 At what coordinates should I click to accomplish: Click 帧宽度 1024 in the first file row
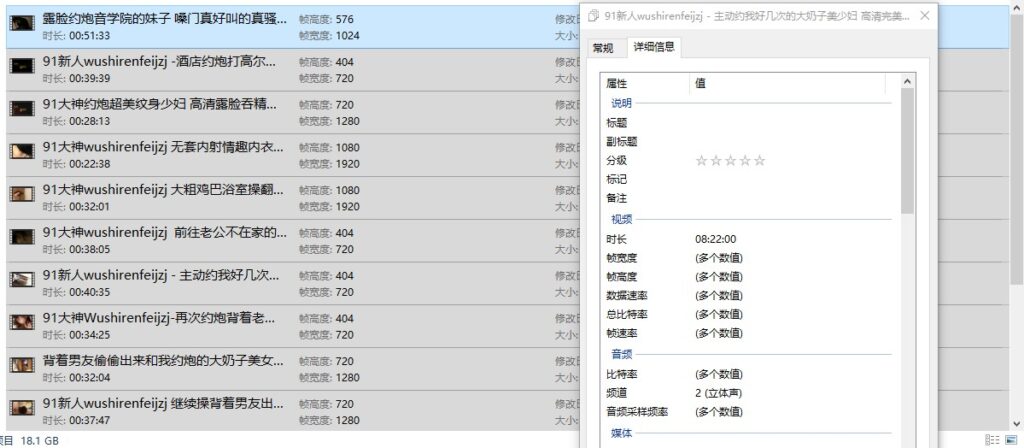coord(329,35)
